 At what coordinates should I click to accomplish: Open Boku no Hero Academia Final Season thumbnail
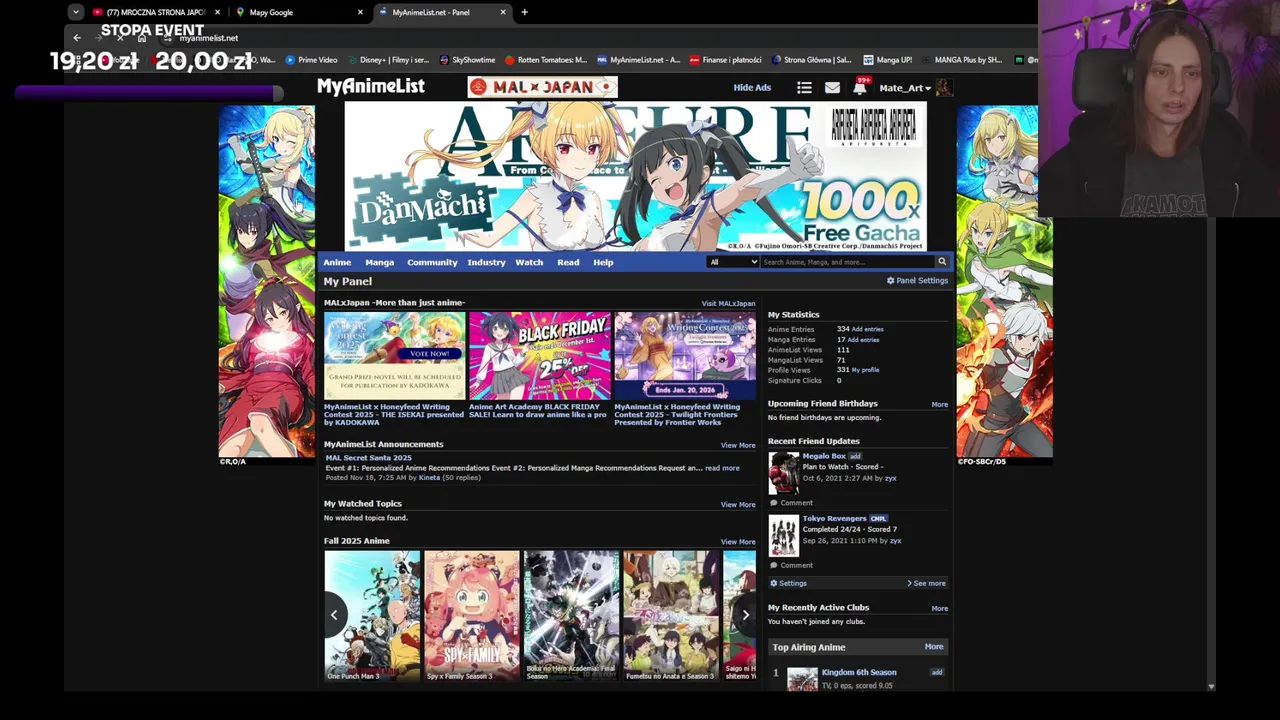(x=571, y=615)
